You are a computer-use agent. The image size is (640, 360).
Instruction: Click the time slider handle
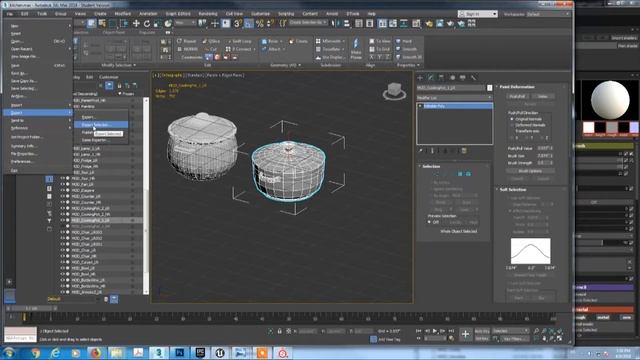click(32, 309)
